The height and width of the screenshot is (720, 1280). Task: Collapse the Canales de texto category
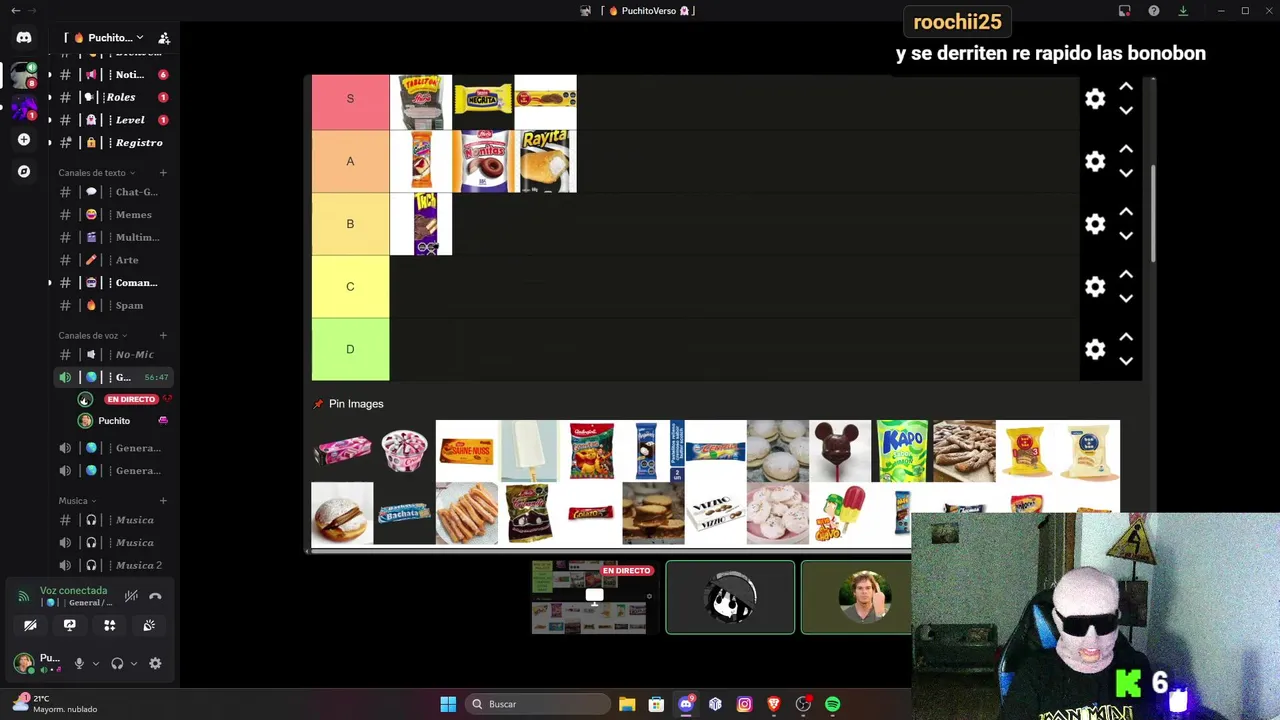pyautogui.click(x=96, y=173)
